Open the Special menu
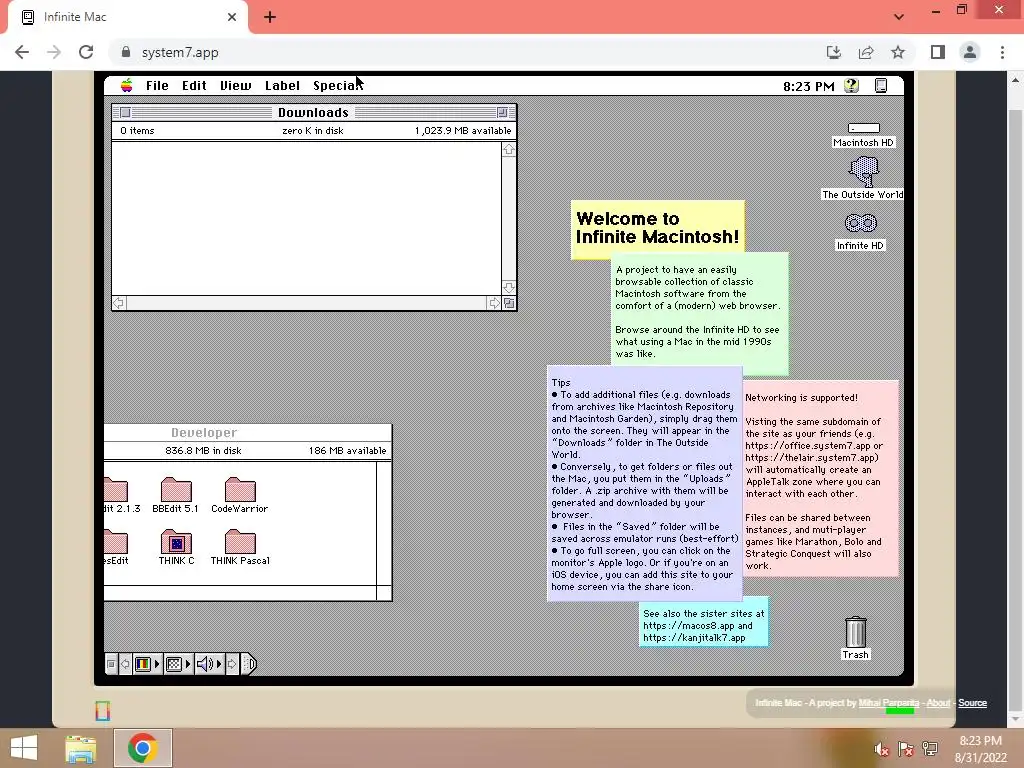The image size is (1024, 768). pos(338,86)
